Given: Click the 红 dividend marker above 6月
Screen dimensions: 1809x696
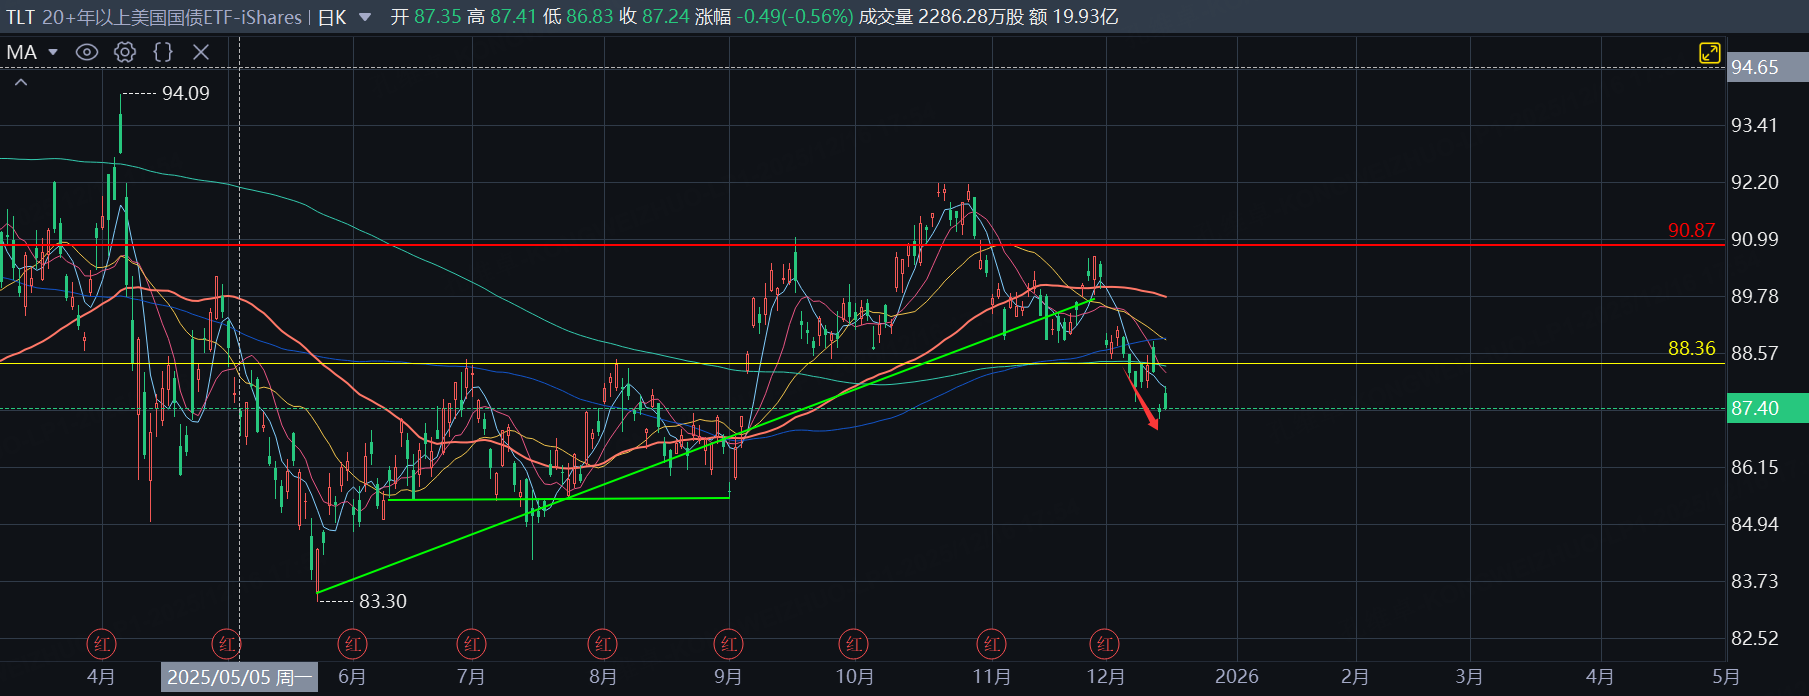Looking at the screenshot, I should [352, 645].
